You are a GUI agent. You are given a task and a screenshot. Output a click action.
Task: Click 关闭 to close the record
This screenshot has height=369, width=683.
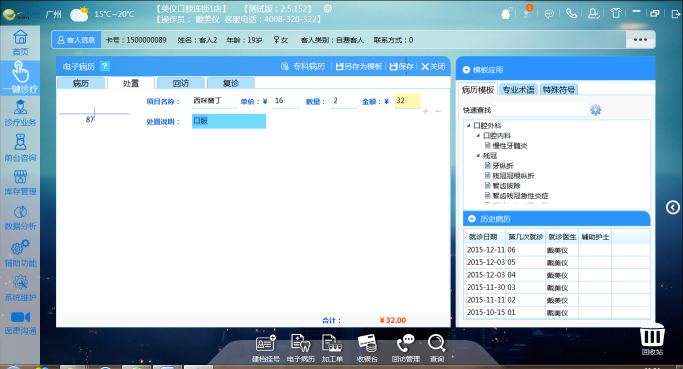(x=433, y=66)
